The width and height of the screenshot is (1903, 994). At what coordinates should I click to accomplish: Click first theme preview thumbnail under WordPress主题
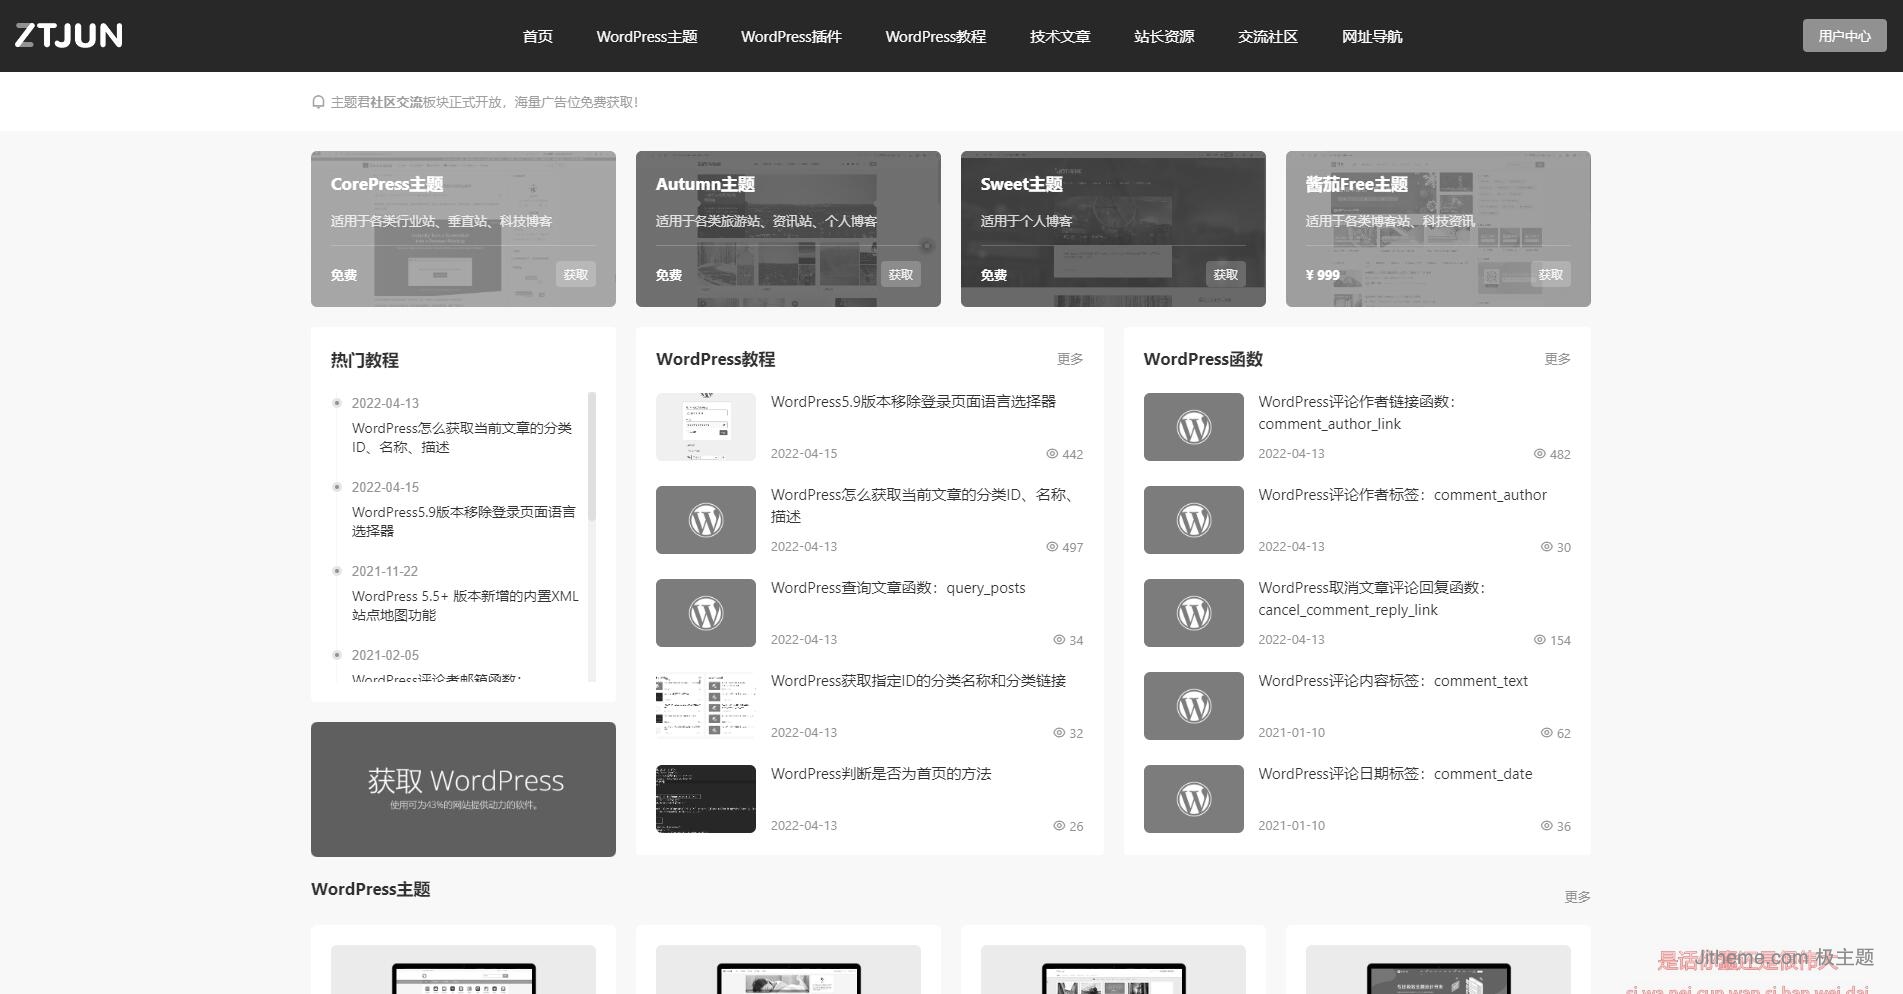pos(463,970)
